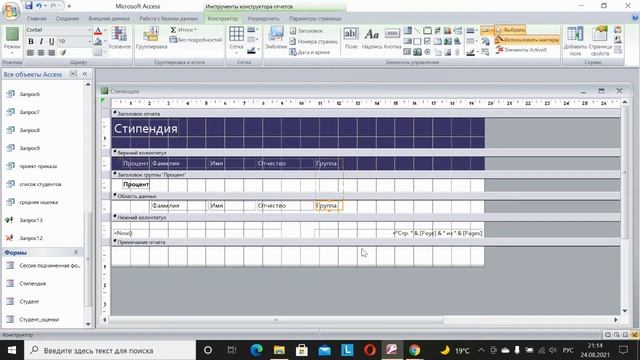
Task: Toggle Использовать мастера control wizards
Action: 527,40
